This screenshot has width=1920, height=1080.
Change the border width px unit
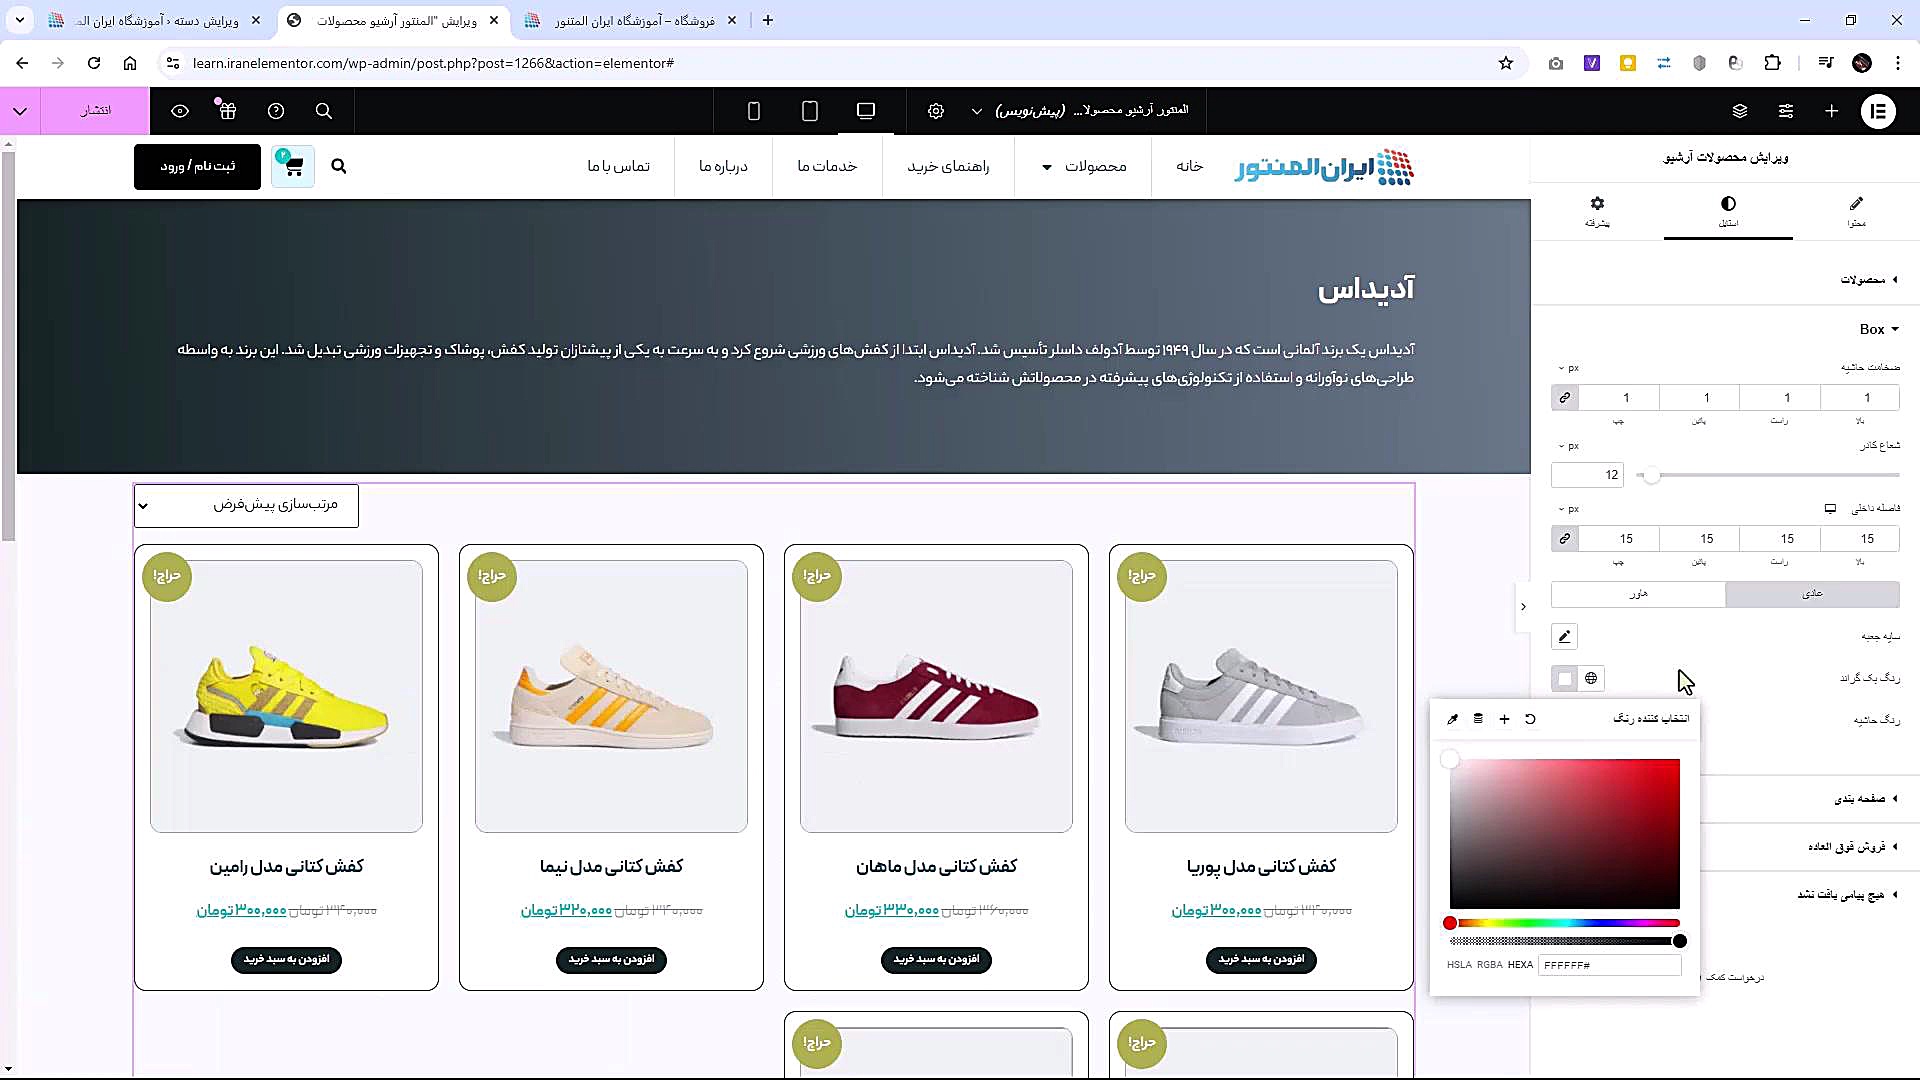(1568, 368)
